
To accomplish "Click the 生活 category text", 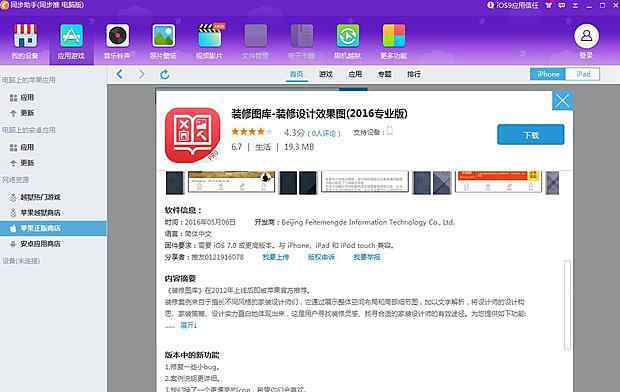I will click(263, 147).
